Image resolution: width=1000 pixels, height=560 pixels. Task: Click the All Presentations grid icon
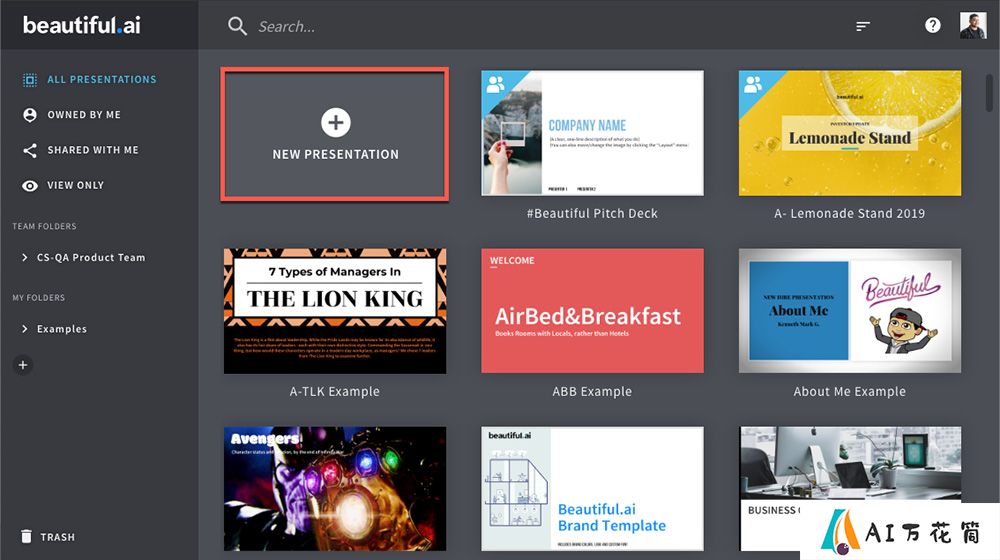(30, 80)
